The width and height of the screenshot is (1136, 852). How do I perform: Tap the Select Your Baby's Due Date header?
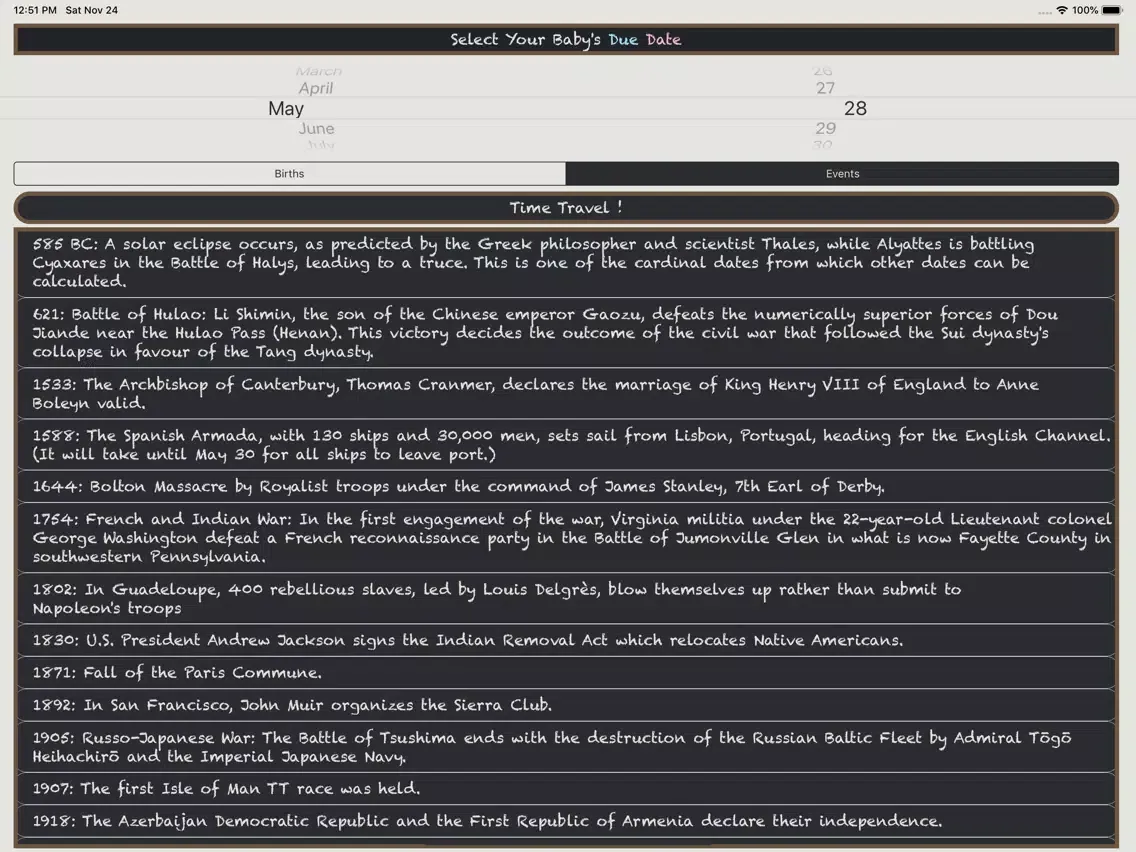pos(566,40)
